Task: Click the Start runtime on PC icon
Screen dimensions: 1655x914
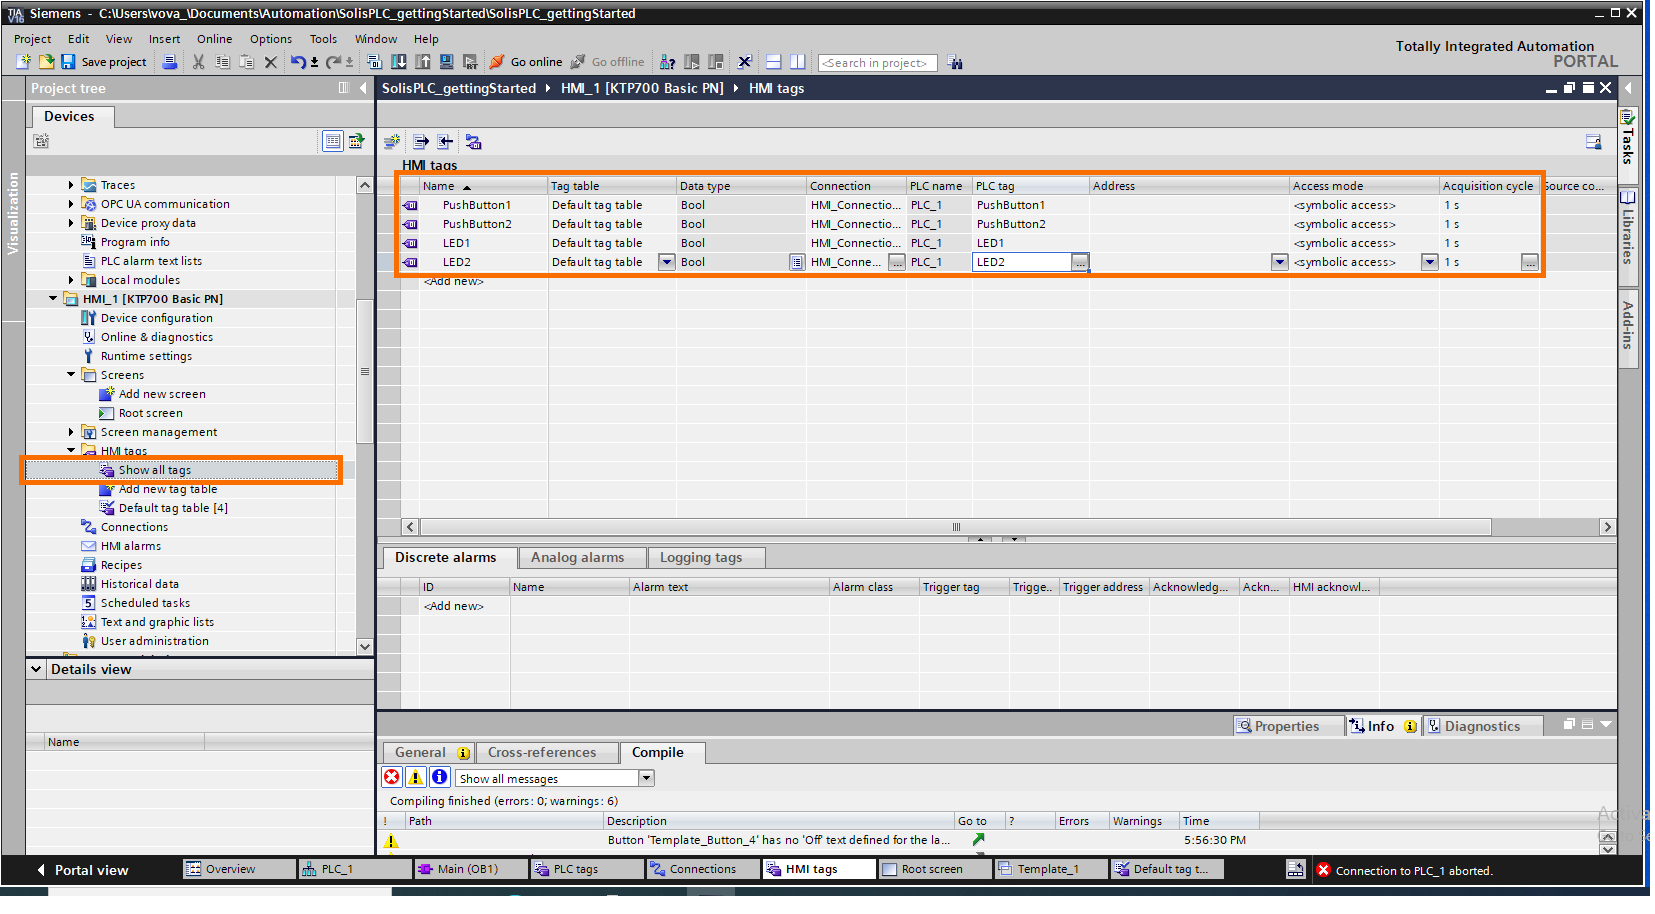Action: pos(470,62)
